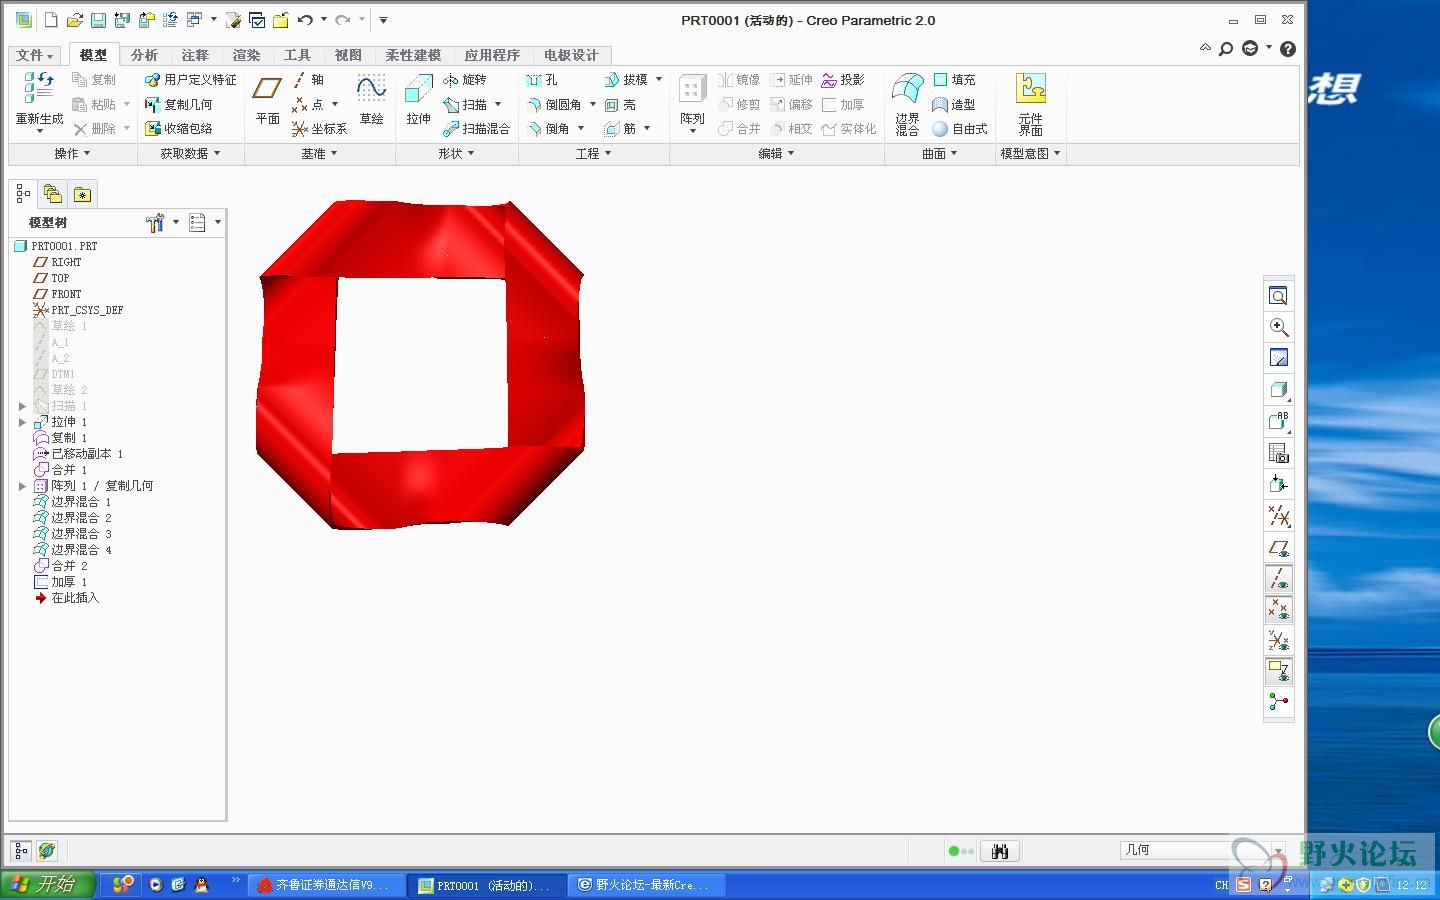Click the Redo arrow icon

(x=343, y=20)
